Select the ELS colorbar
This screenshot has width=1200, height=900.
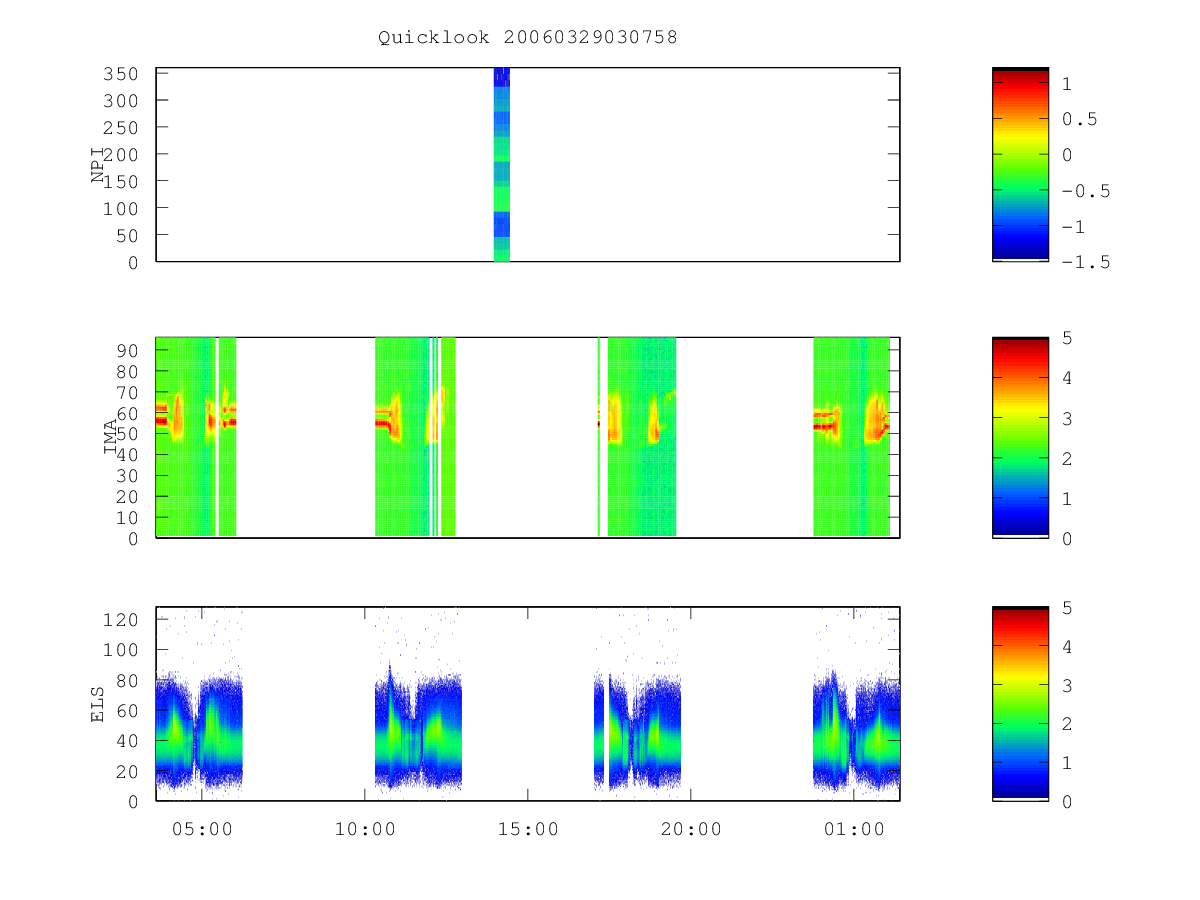pyautogui.click(x=1020, y=703)
